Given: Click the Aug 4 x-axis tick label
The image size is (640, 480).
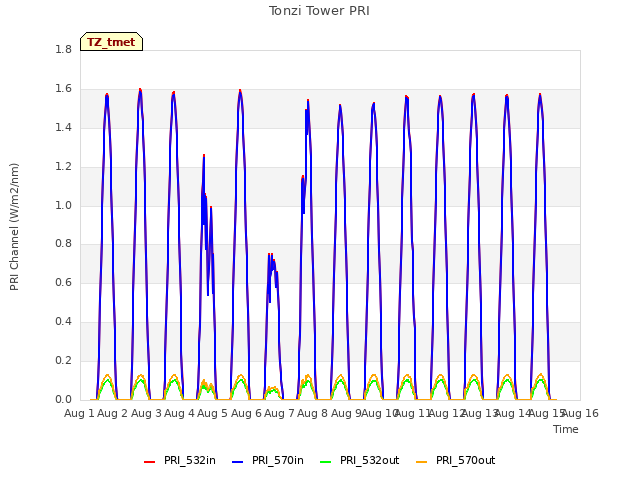Looking at the screenshot, I should [x=180, y=413].
